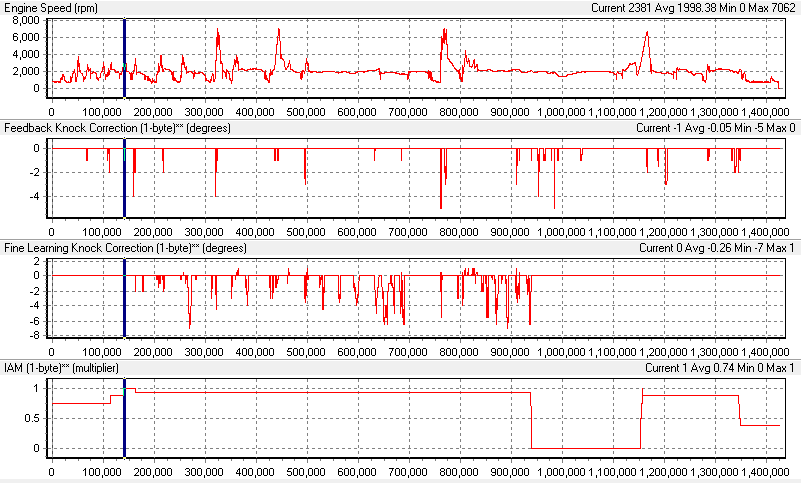Image resolution: width=801 pixels, height=483 pixels.
Task: Select the blue cursor in Feedback Knock graph
Action: click(x=124, y=176)
